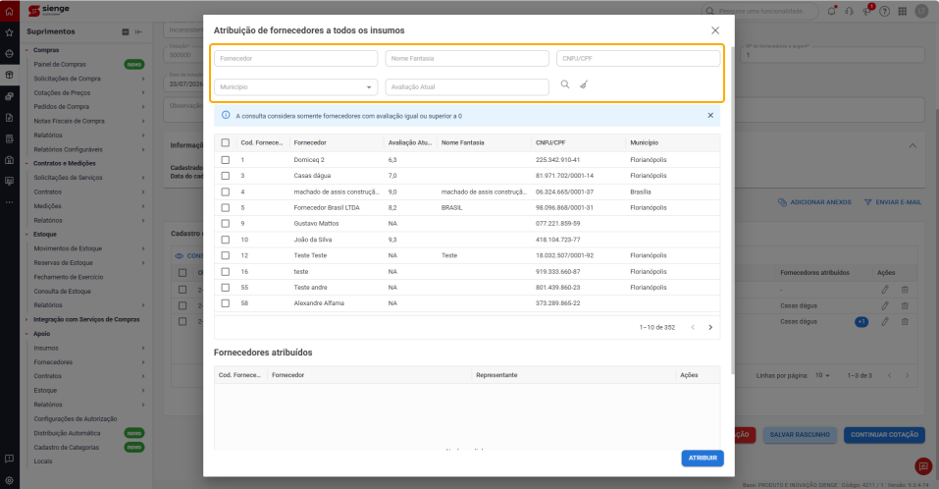The width and height of the screenshot is (939, 489).
Task: Expand Pedidos de Compra submenu
Action: (143, 107)
